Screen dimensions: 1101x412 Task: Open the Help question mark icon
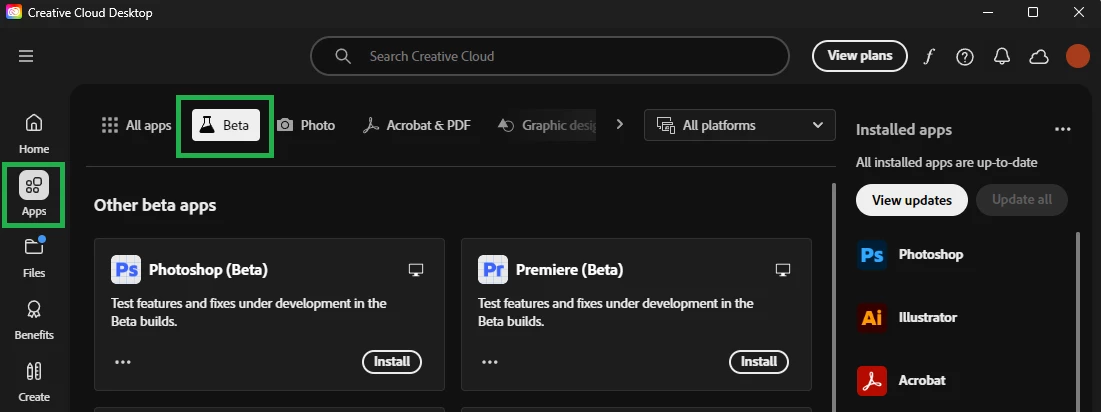pyautogui.click(x=965, y=57)
